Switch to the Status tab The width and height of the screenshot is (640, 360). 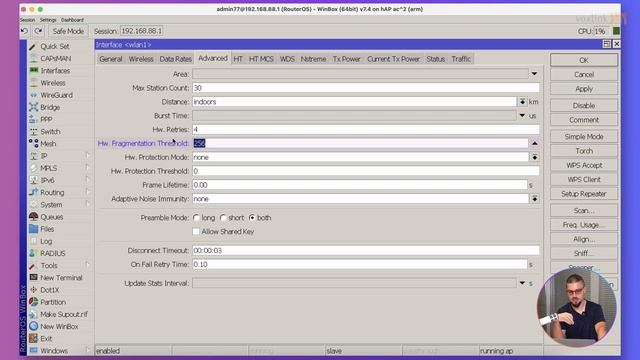point(436,59)
